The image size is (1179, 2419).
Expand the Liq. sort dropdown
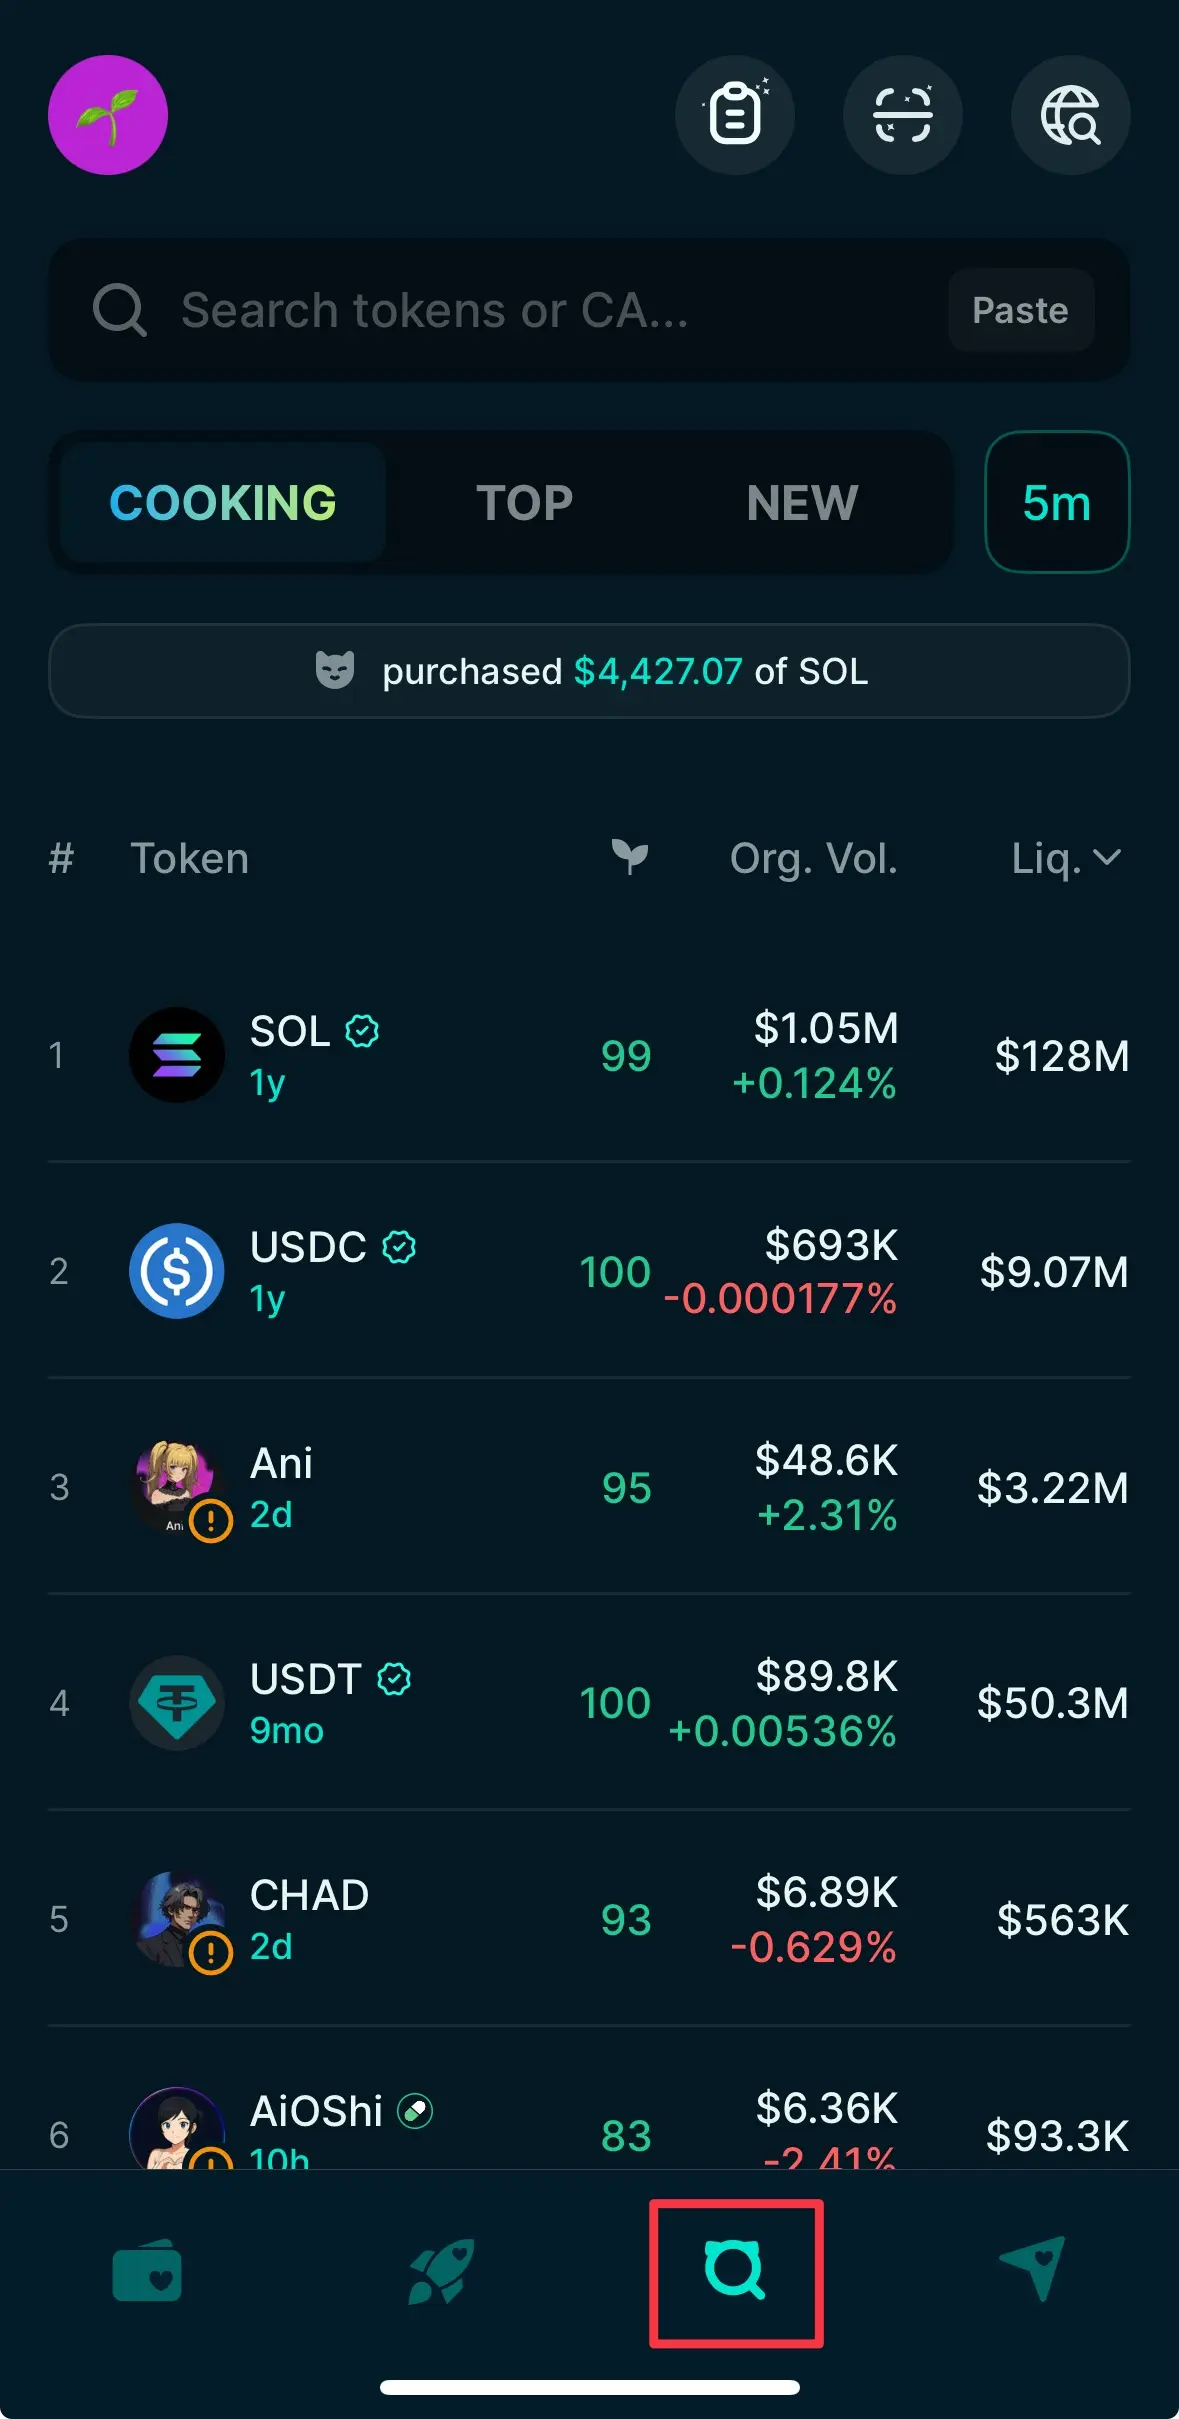(x=1066, y=858)
